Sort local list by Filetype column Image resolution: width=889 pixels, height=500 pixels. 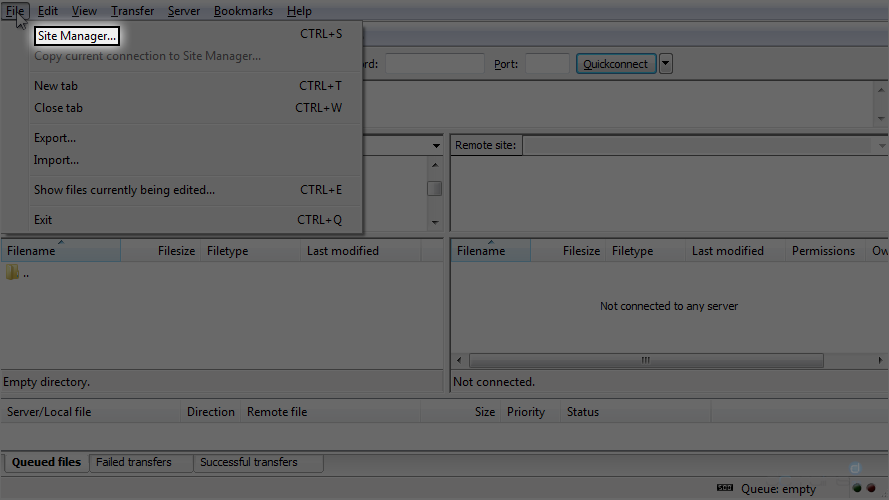pos(250,251)
